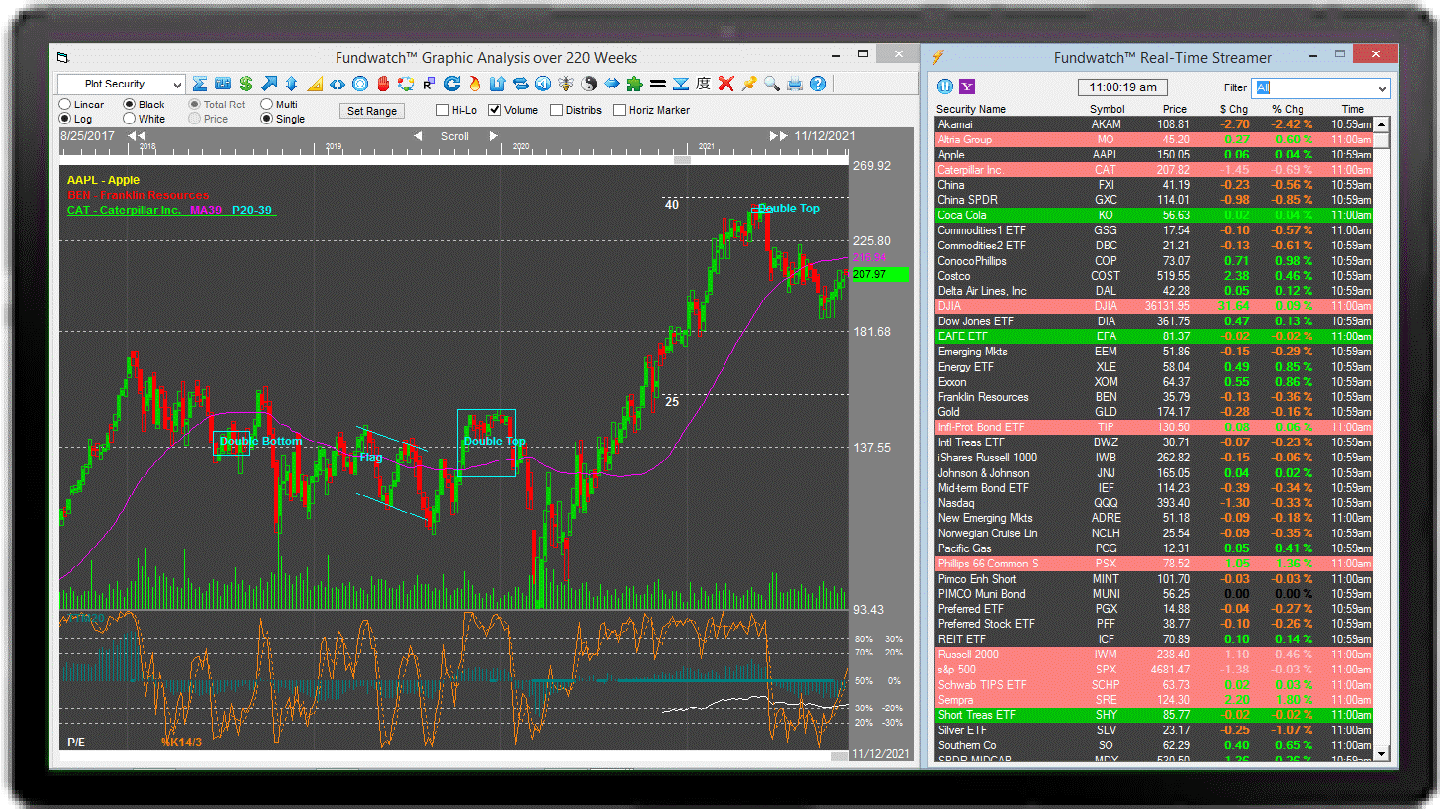Screen dimensions: 1440x809
Task: Open the Plot Security dropdown
Action: (x=121, y=84)
